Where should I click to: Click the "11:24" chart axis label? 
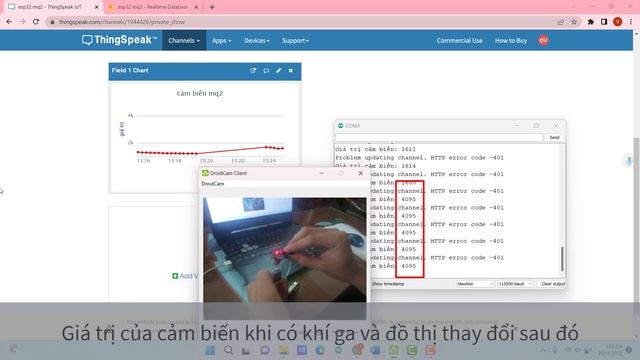pos(269,161)
